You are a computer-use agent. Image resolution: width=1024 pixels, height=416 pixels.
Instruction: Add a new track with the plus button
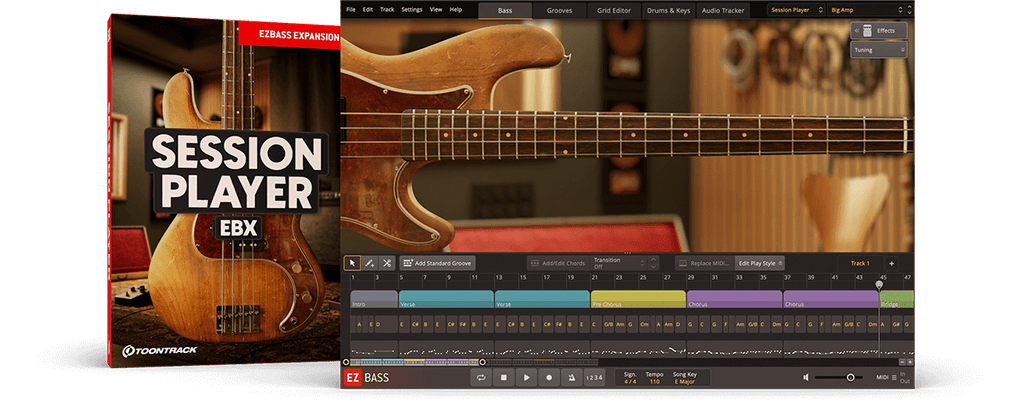point(891,263)
